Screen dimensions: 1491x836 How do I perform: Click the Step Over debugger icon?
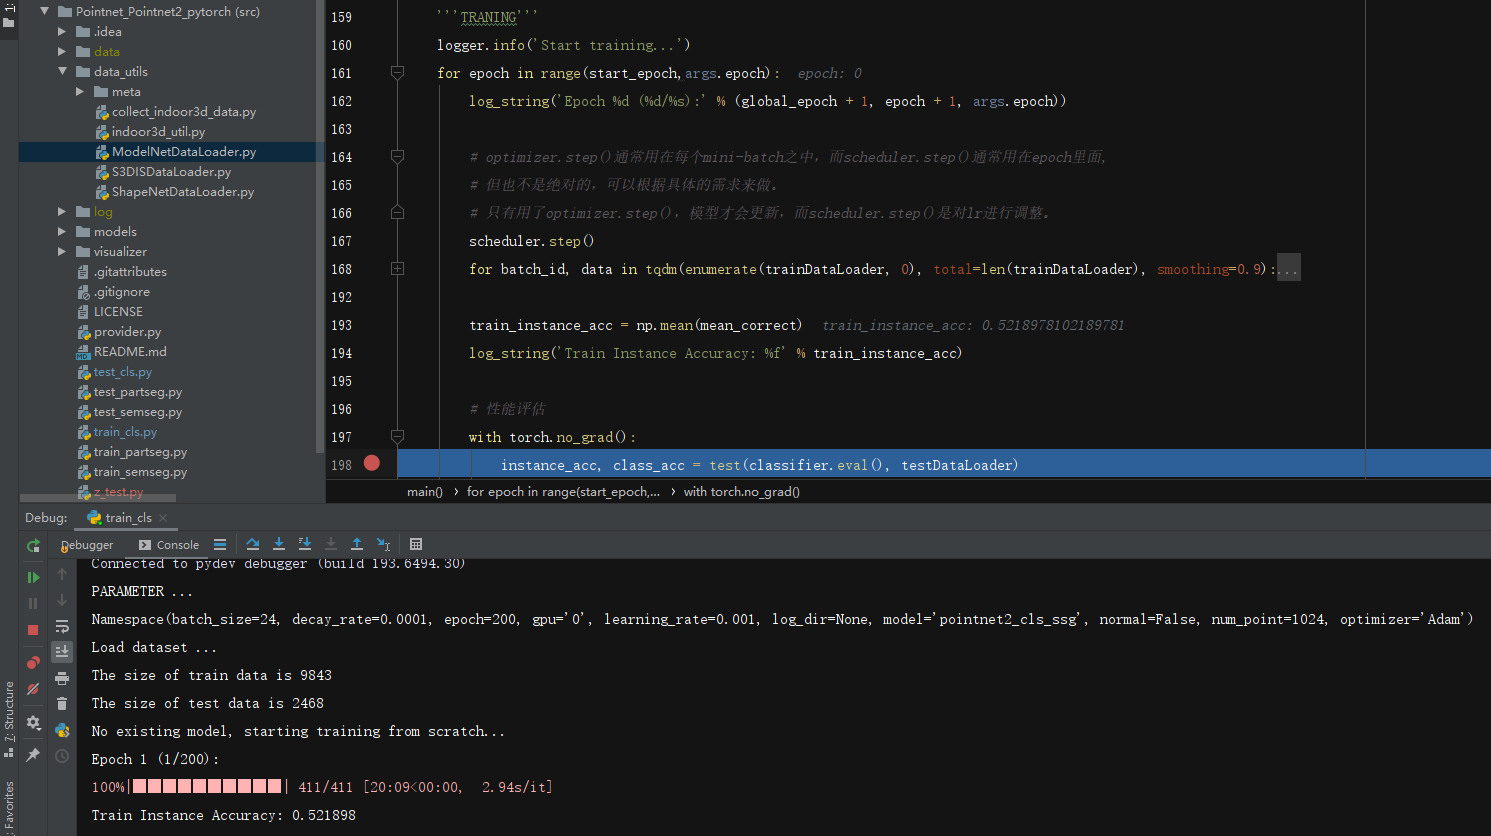tap(253, 544)
